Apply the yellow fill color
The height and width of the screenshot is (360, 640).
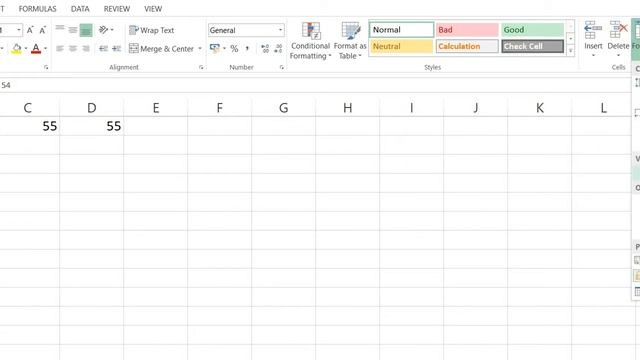pos(16,49)
